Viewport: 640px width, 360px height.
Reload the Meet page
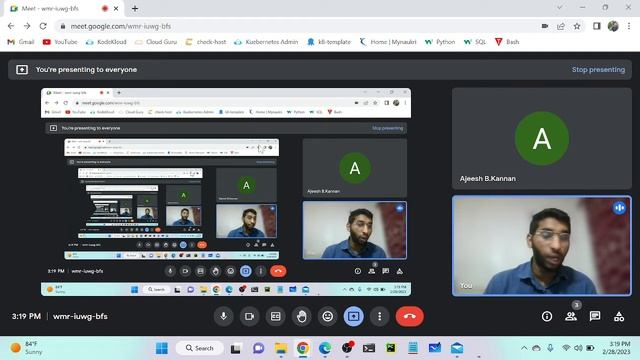pyautogui.click(x=43, y=26)
